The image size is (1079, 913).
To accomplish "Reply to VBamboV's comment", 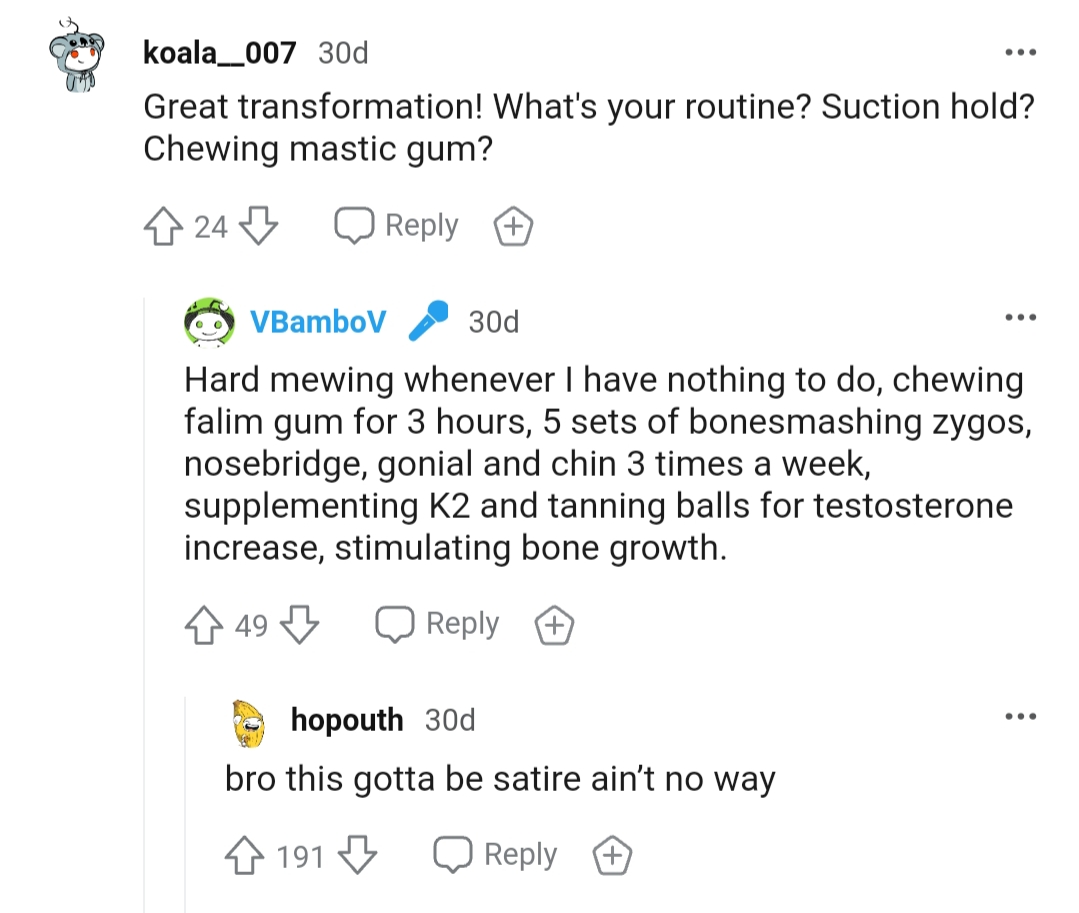I will [x=437, y=624].
